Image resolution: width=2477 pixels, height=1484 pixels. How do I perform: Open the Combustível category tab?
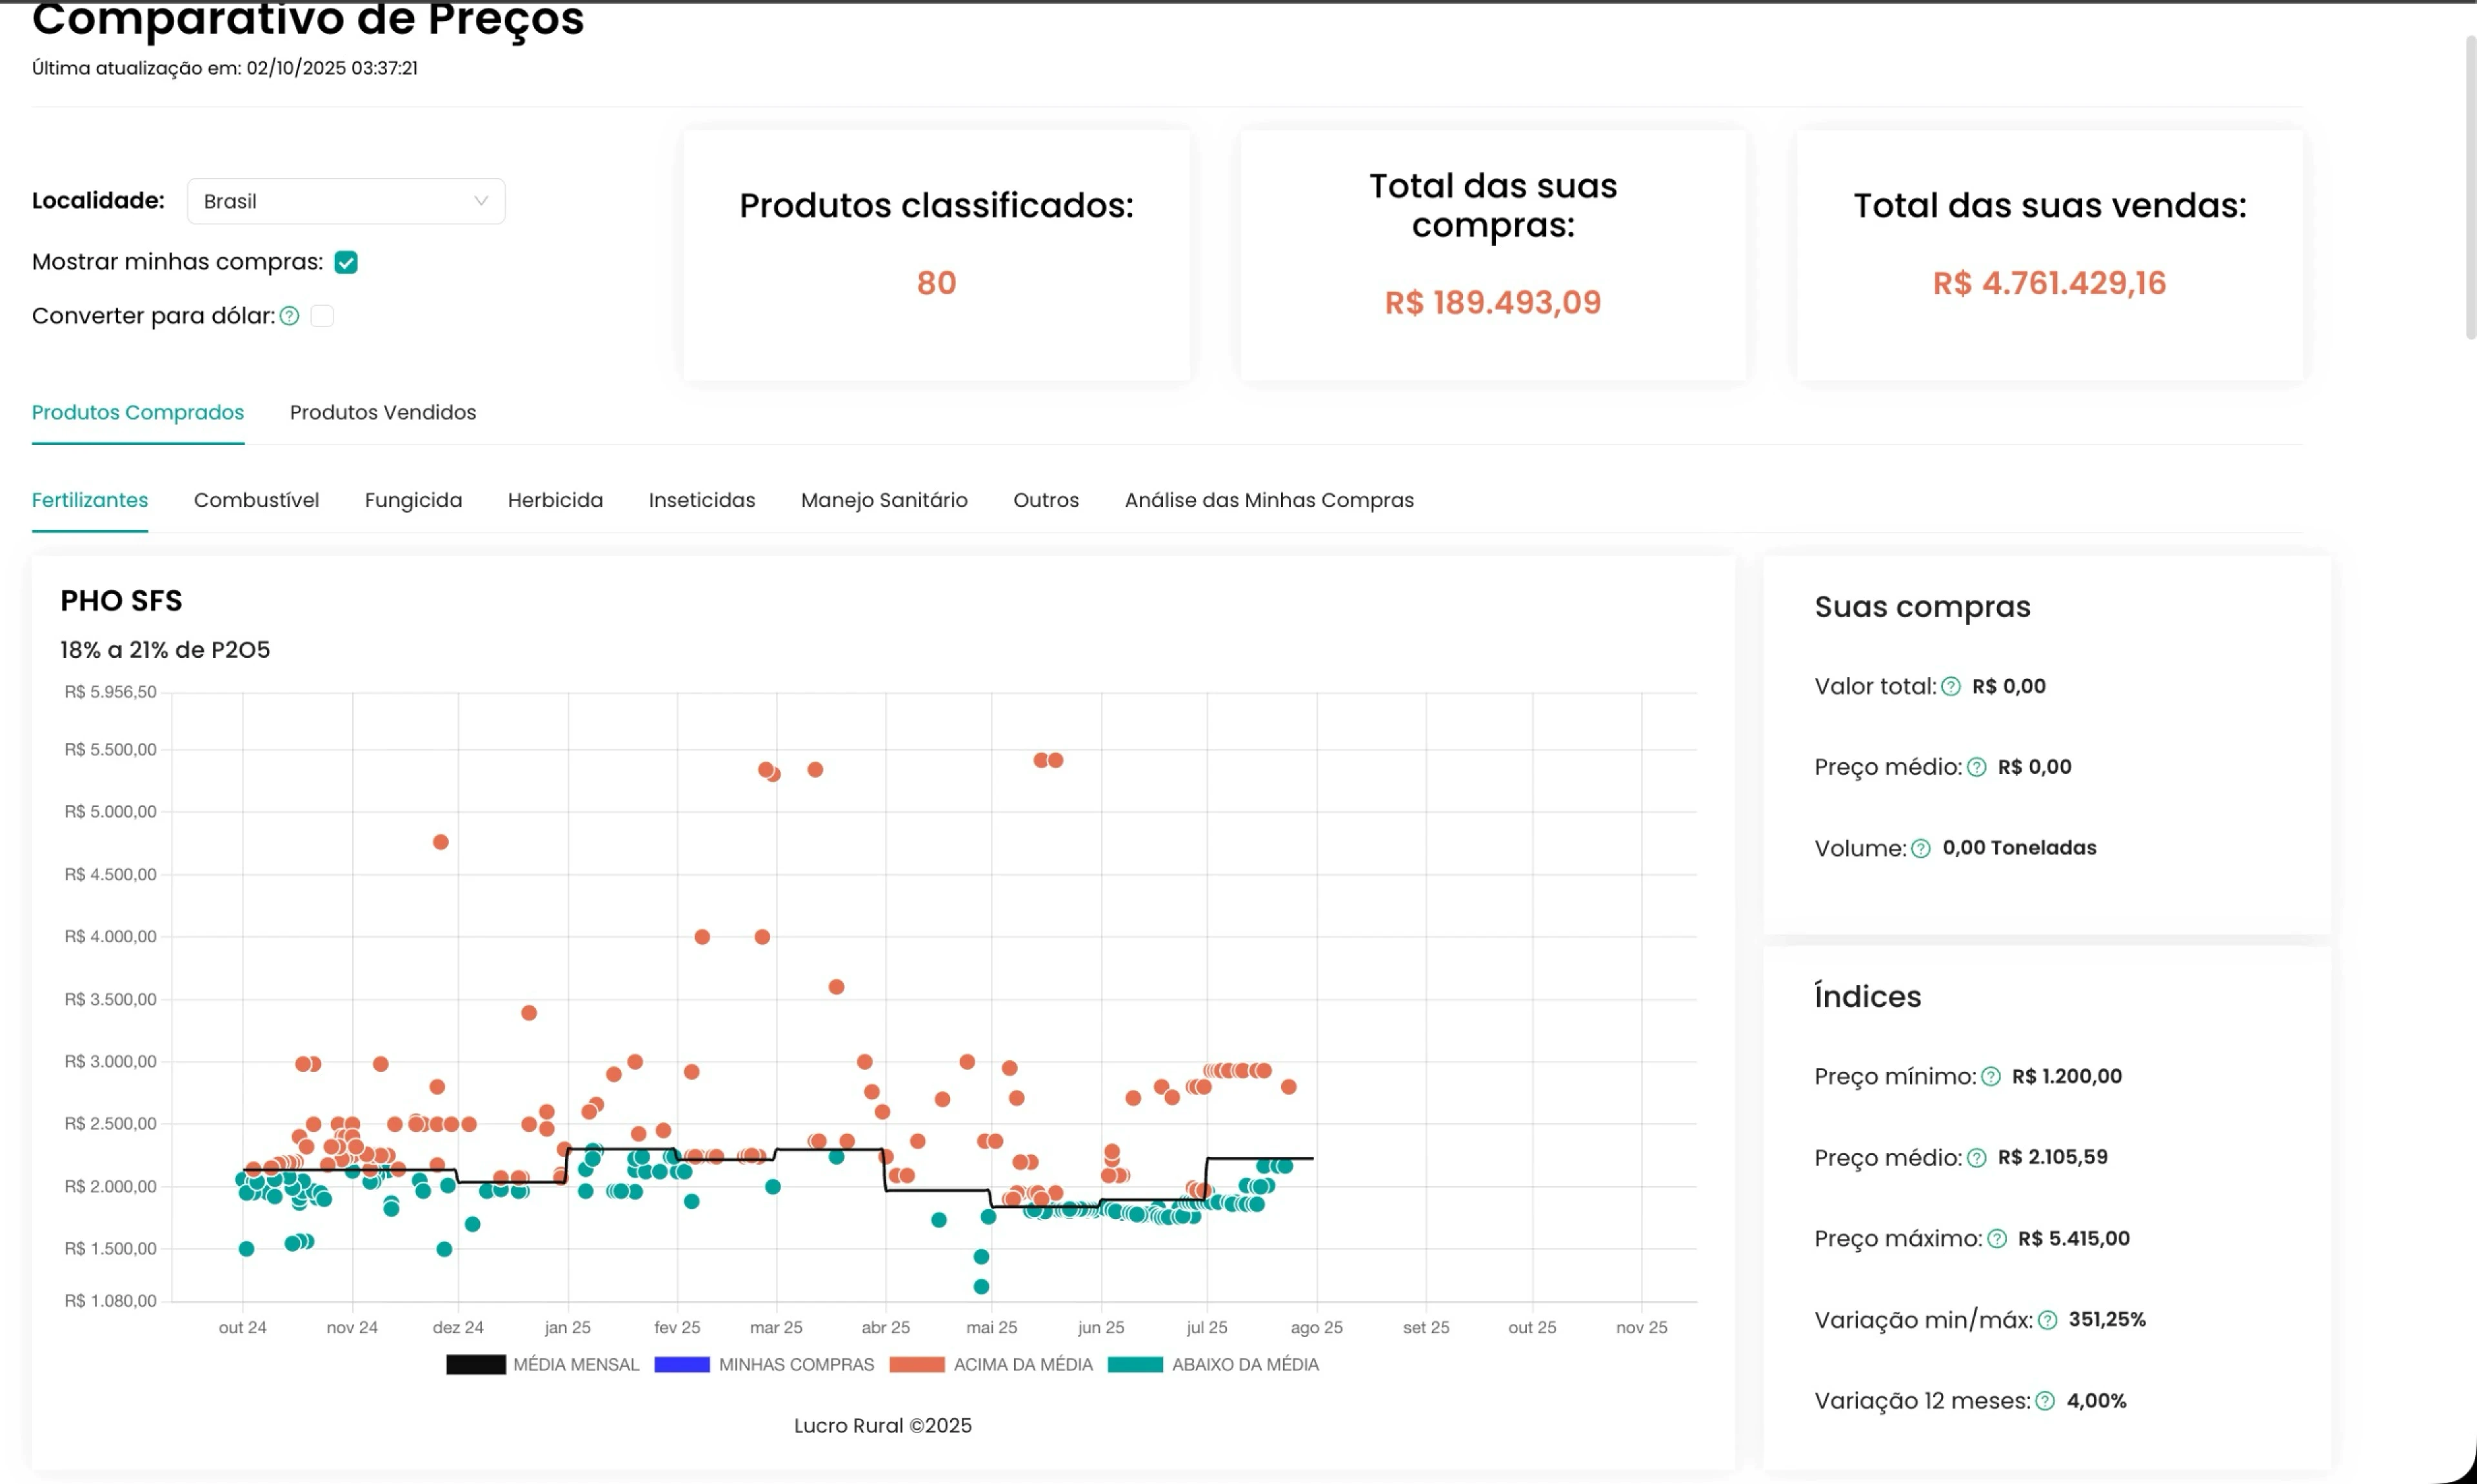click(x=256, y=500)
